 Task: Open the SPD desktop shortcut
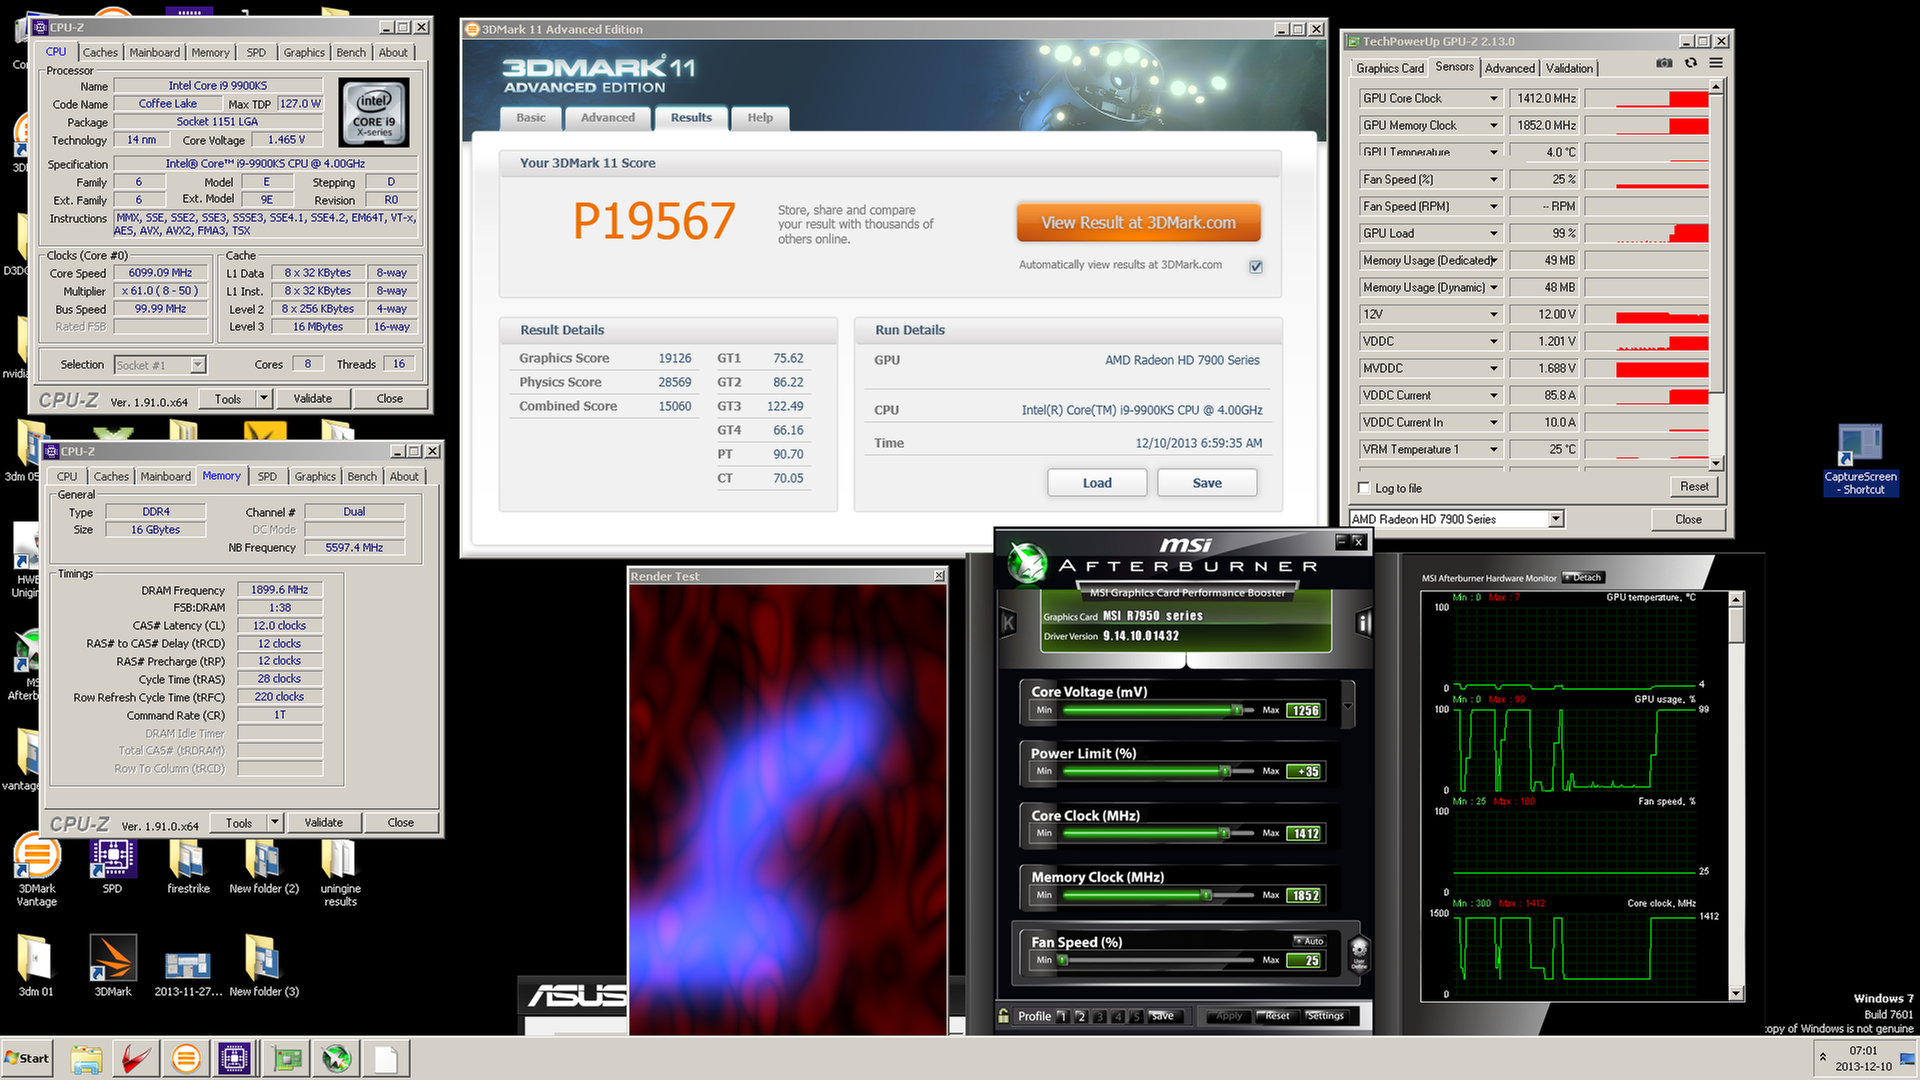click(x=112, y=865)
